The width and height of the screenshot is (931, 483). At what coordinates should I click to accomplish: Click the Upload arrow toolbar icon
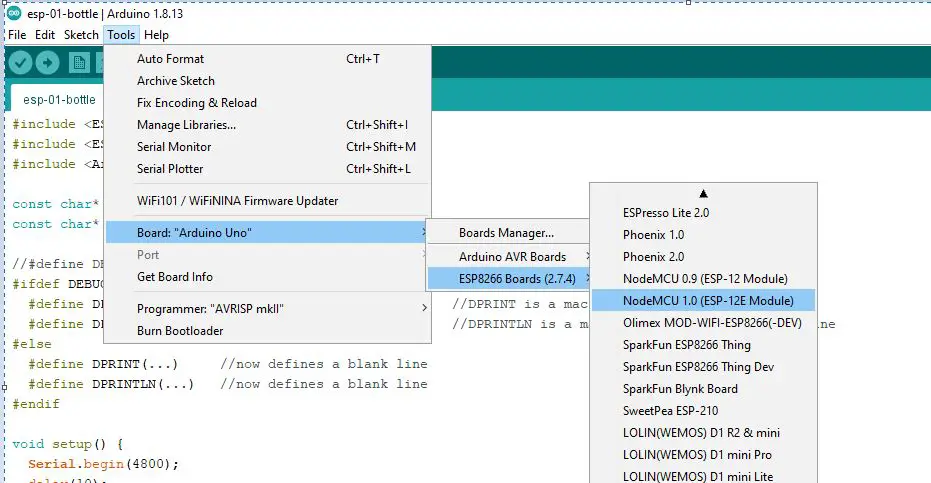click(x=48, y=62)
